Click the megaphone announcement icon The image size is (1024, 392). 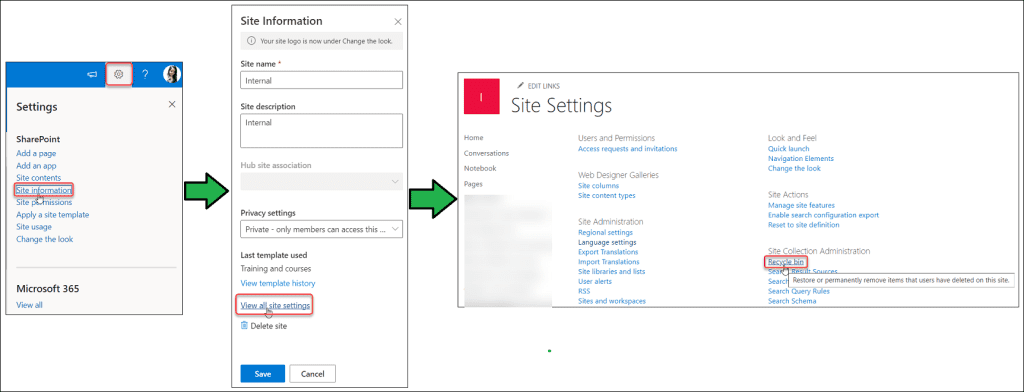coord(92,74)
